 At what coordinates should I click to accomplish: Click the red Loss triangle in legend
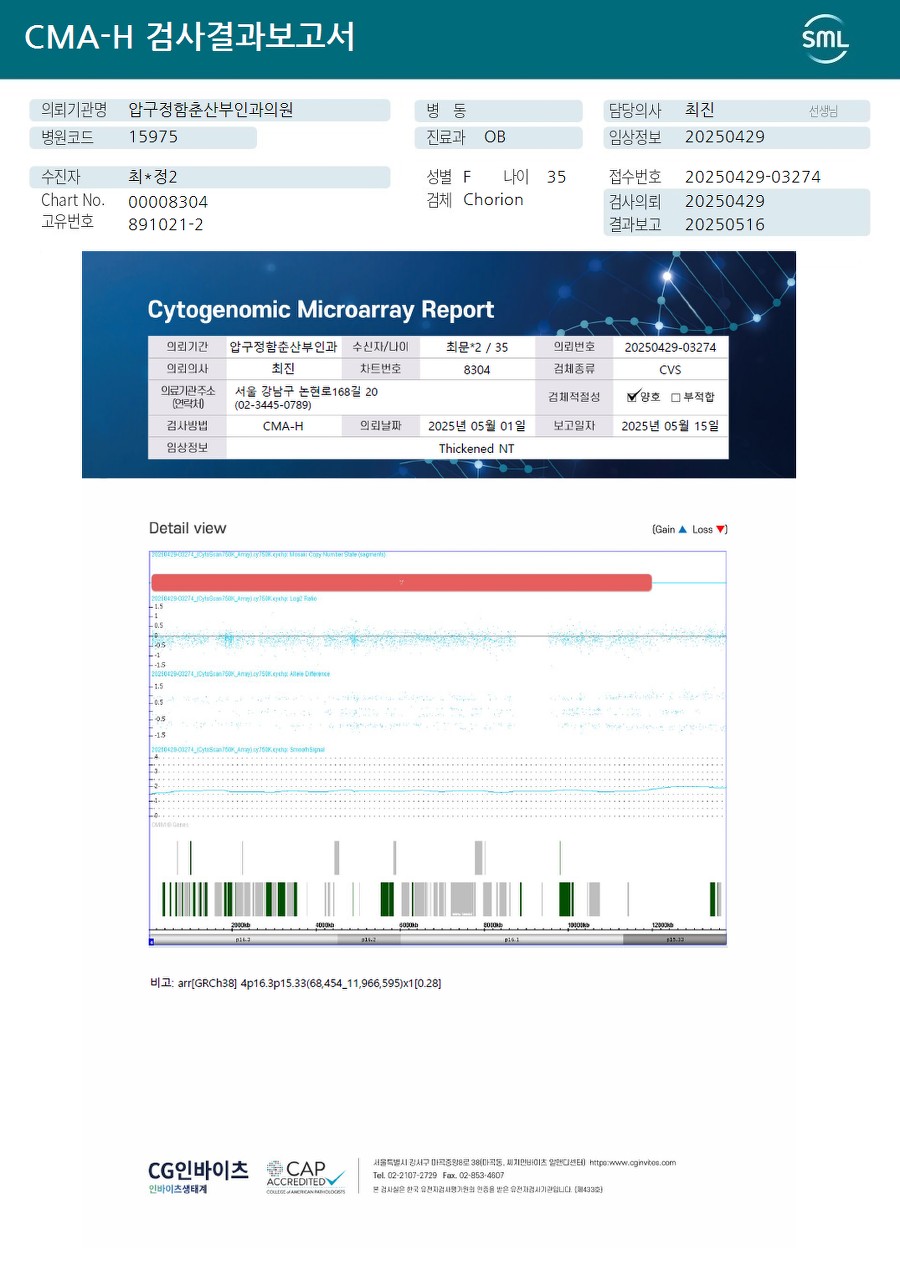point(720,529)
